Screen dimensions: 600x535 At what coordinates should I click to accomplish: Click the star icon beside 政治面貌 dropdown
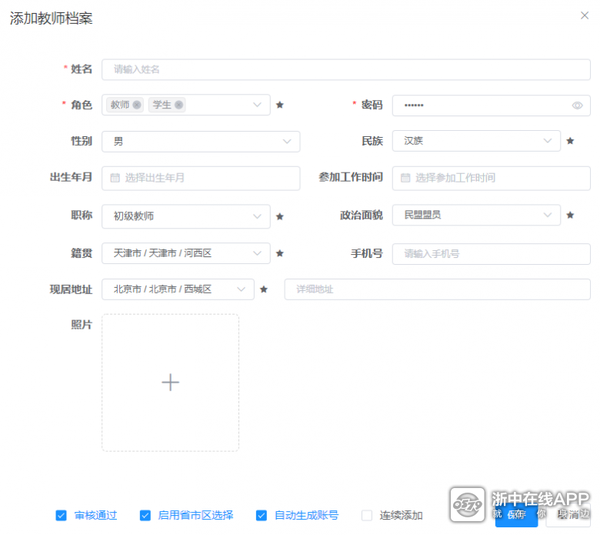(x=570, y=215)
